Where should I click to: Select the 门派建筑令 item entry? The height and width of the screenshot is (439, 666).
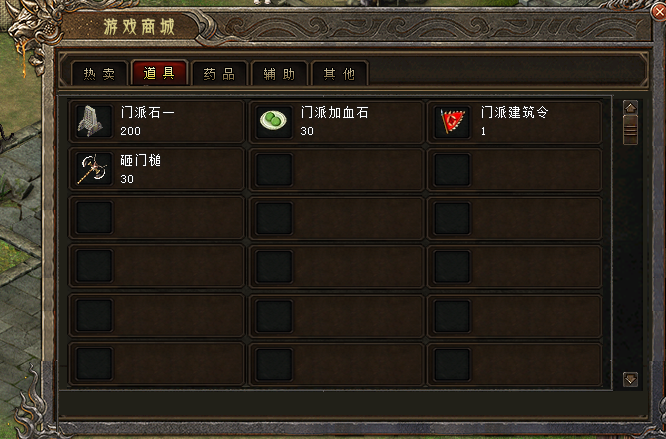(x=515, y=121)
